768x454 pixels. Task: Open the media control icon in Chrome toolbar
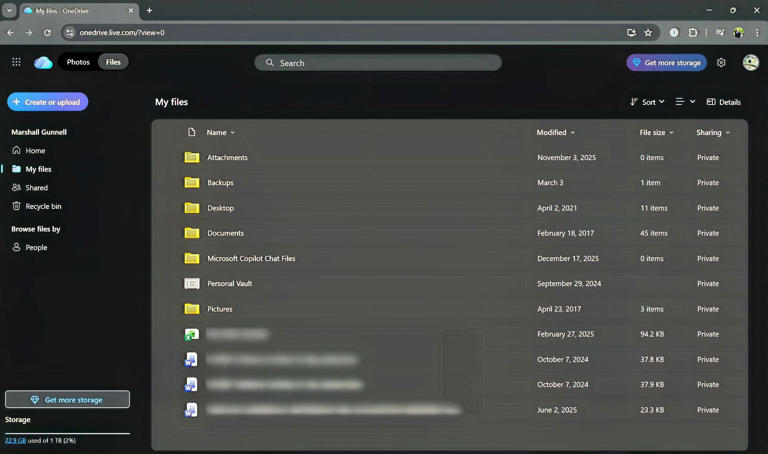pyautogui.click(x=720, y=33)
